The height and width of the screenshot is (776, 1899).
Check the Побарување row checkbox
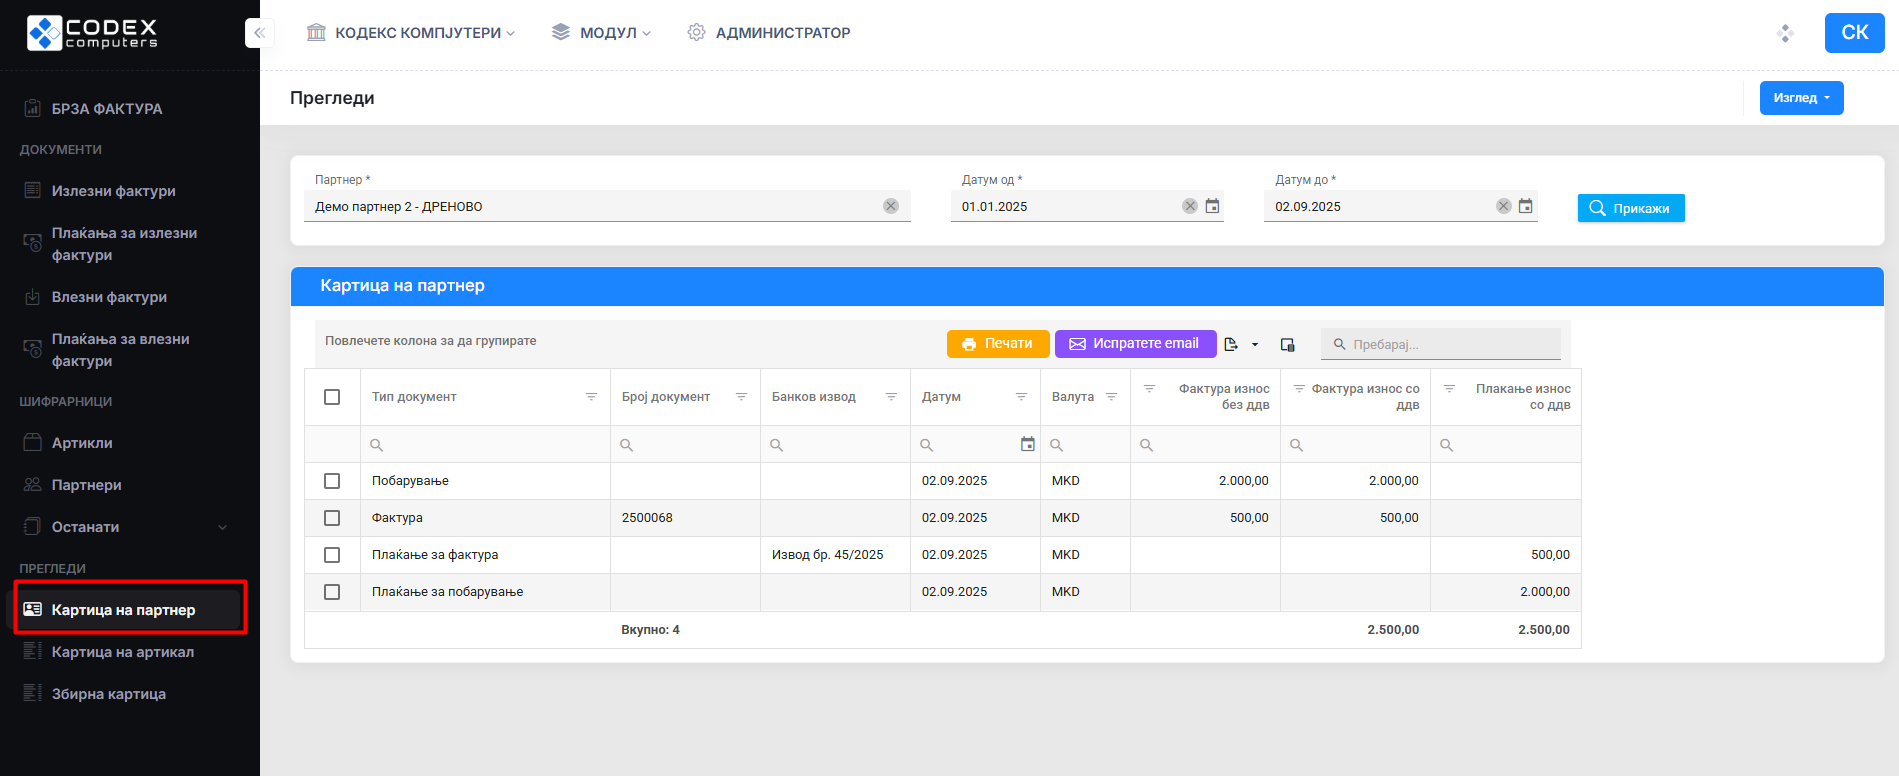click(x=332, y=481)
